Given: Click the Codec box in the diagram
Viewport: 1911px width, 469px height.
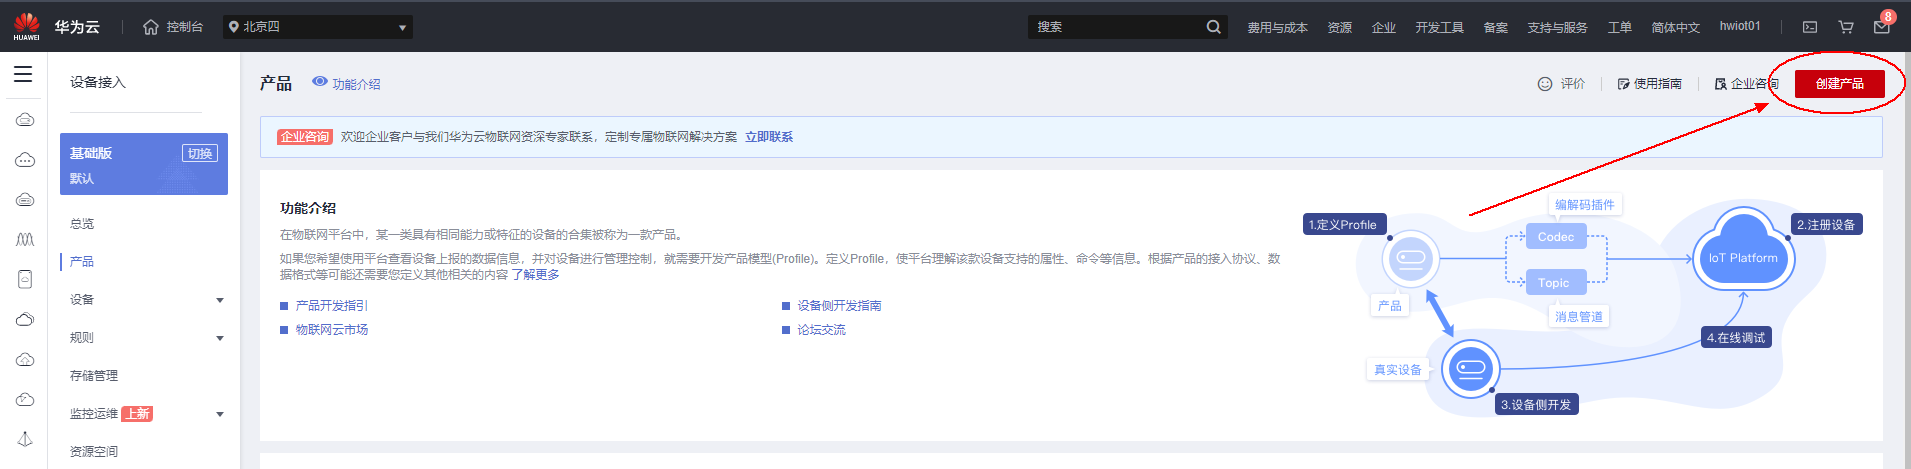Looking at the screenshot, I should pyautogui.click(x=1556, y=237).
